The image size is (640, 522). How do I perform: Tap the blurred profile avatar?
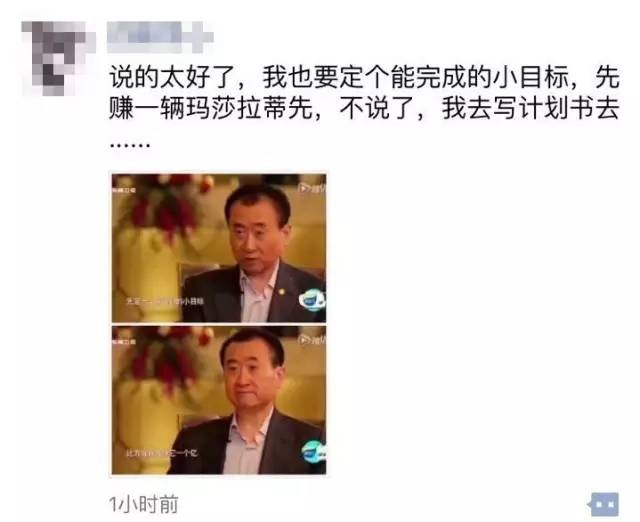click(57, 58)
